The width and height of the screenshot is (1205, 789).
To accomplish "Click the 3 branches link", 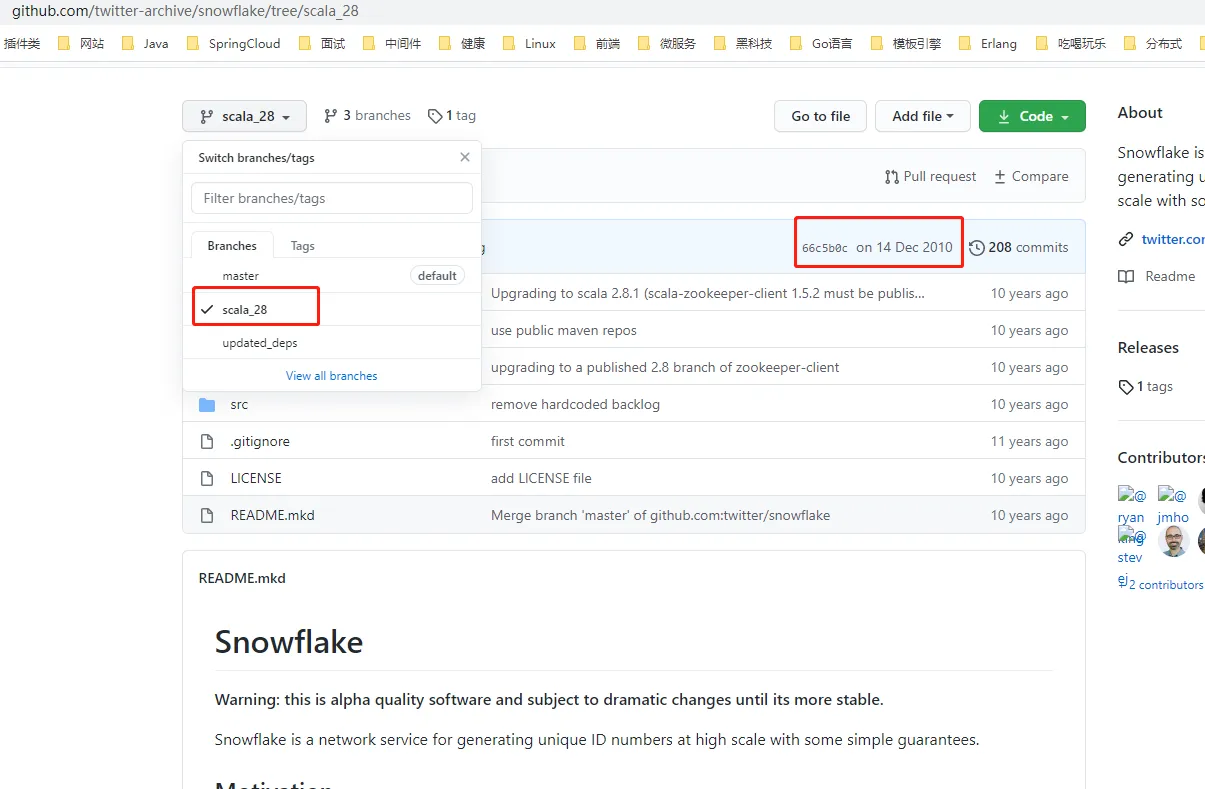I will (x=367, y=116).
